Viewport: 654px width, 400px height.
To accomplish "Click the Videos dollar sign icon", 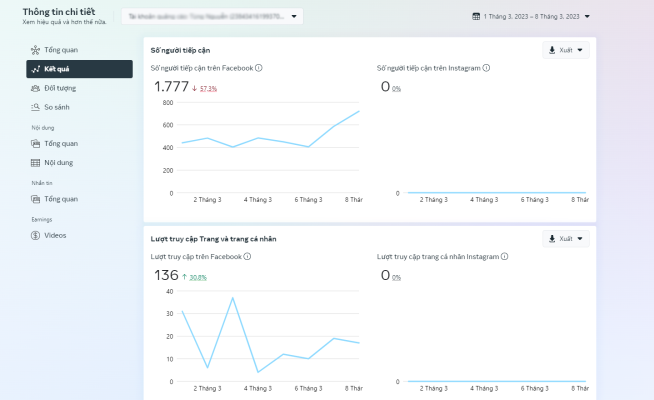I will [36, 235].
